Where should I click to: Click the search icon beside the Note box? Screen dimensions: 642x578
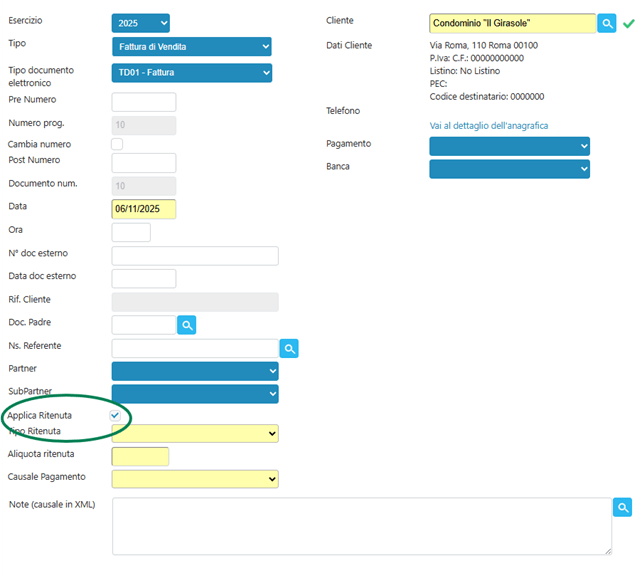(622, 508)
